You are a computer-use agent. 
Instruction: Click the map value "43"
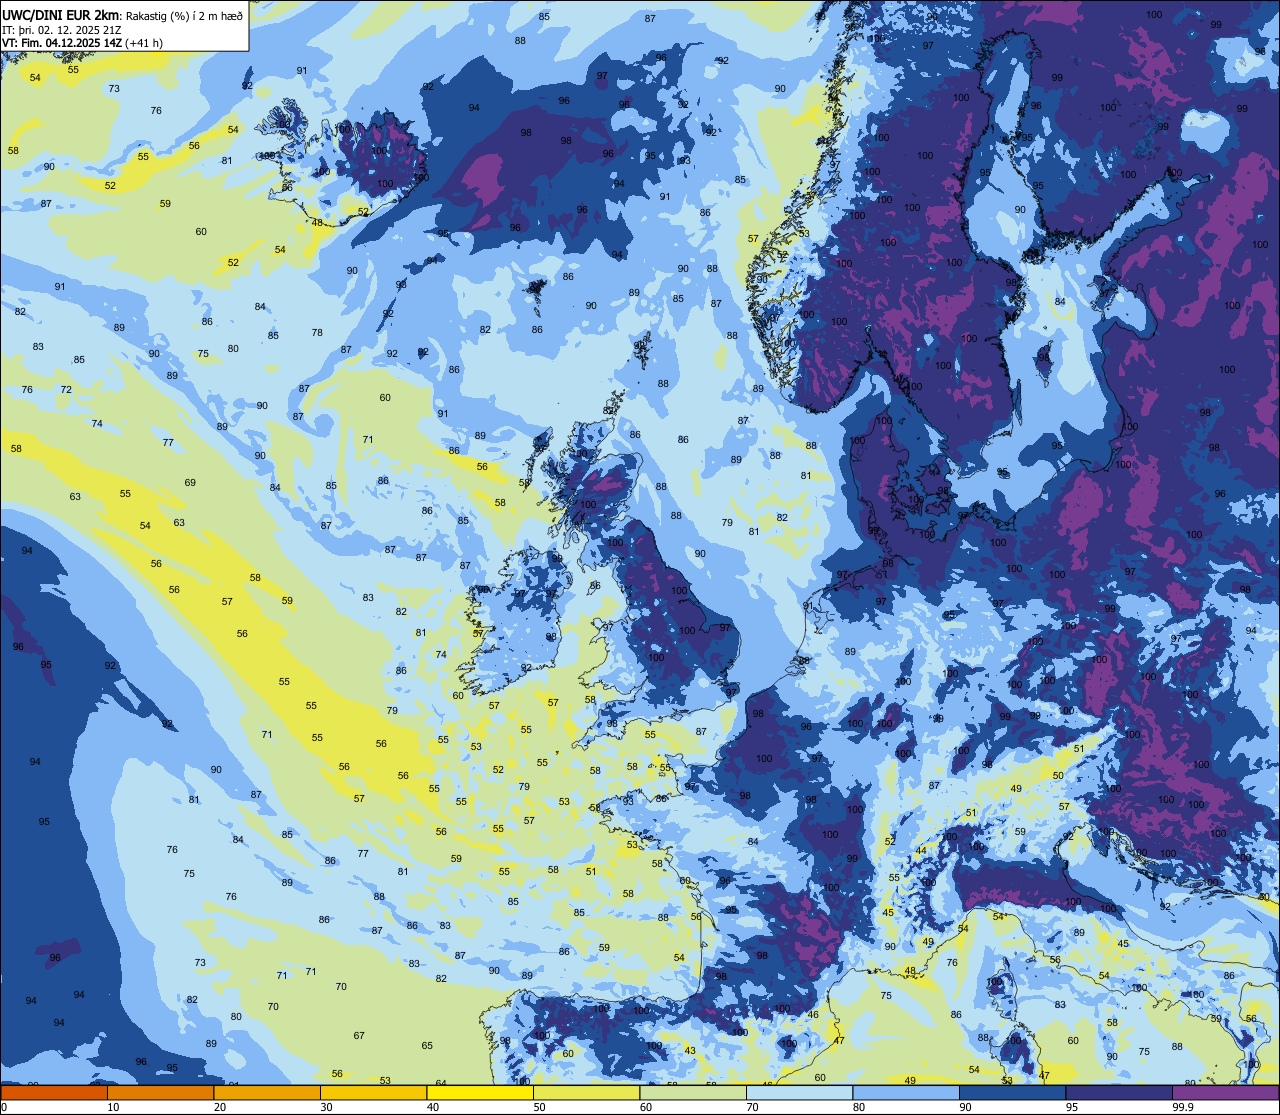pos(690,1050)
